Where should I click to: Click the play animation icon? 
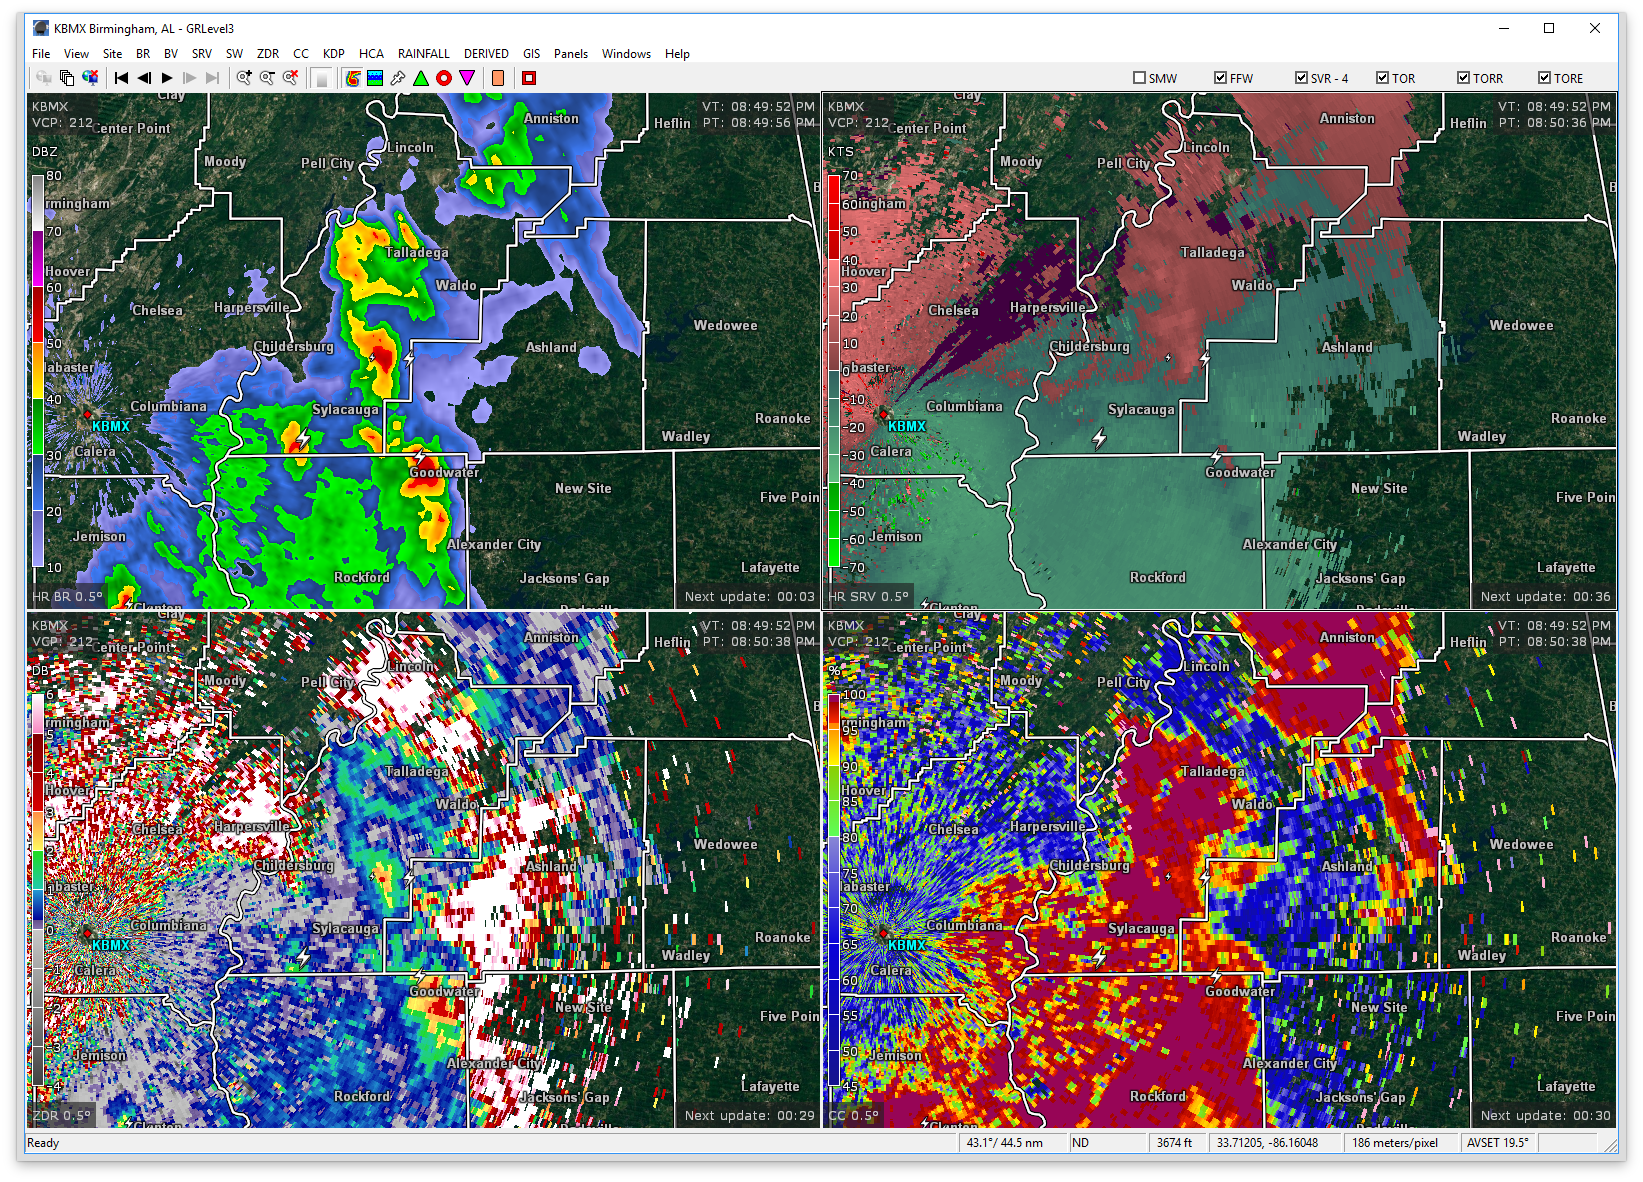pyautogui.click(x=165, y=77)
